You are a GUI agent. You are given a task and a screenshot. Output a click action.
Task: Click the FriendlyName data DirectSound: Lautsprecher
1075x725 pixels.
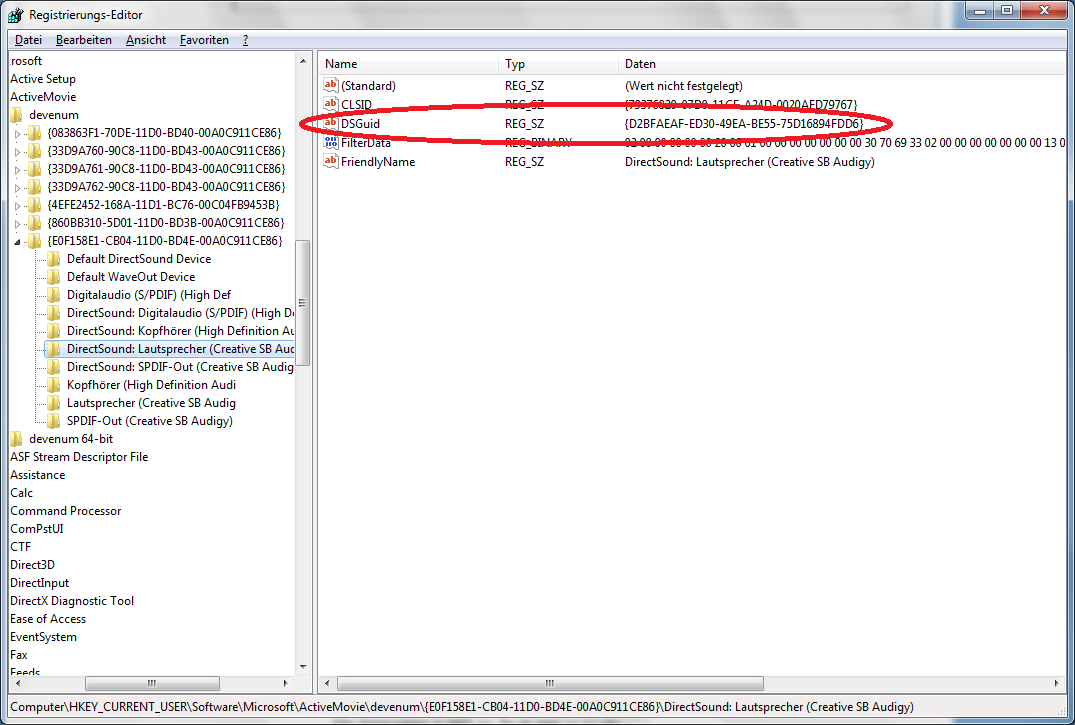point(749,162)
